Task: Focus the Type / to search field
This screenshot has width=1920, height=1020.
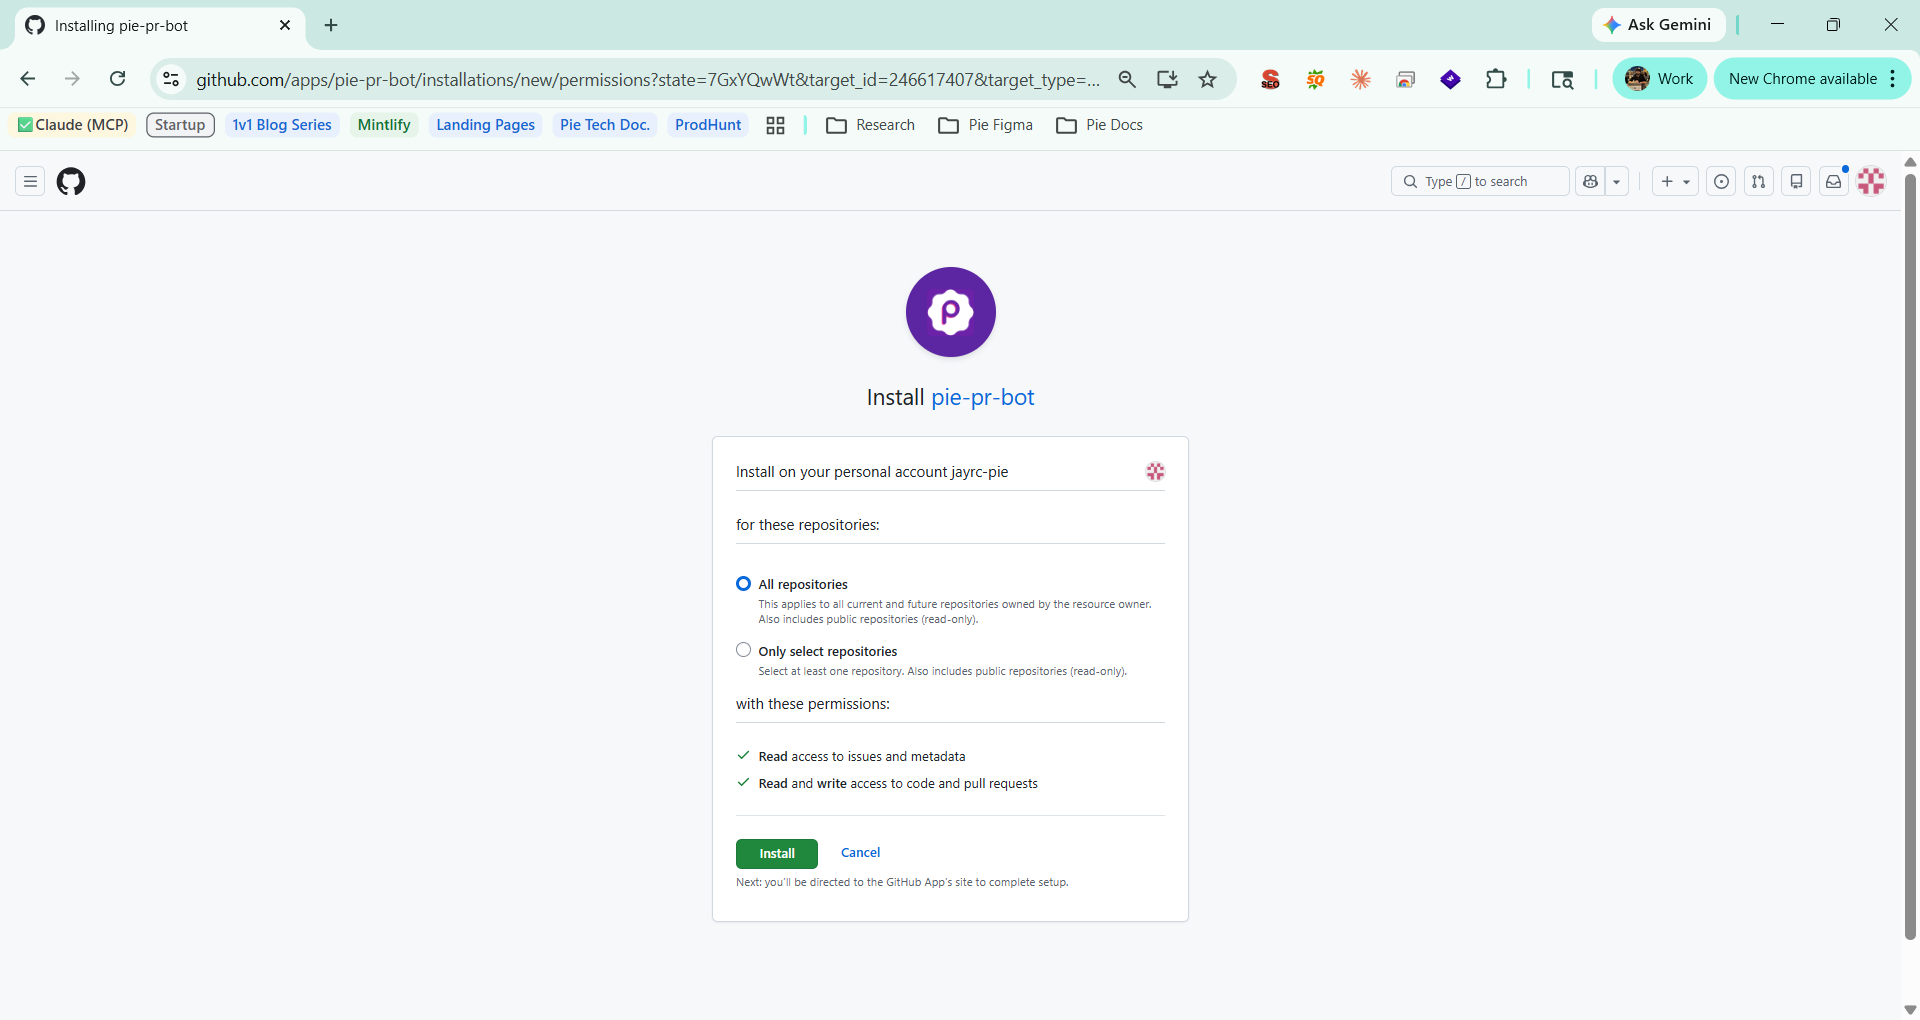Action: tap(1480, 182)
